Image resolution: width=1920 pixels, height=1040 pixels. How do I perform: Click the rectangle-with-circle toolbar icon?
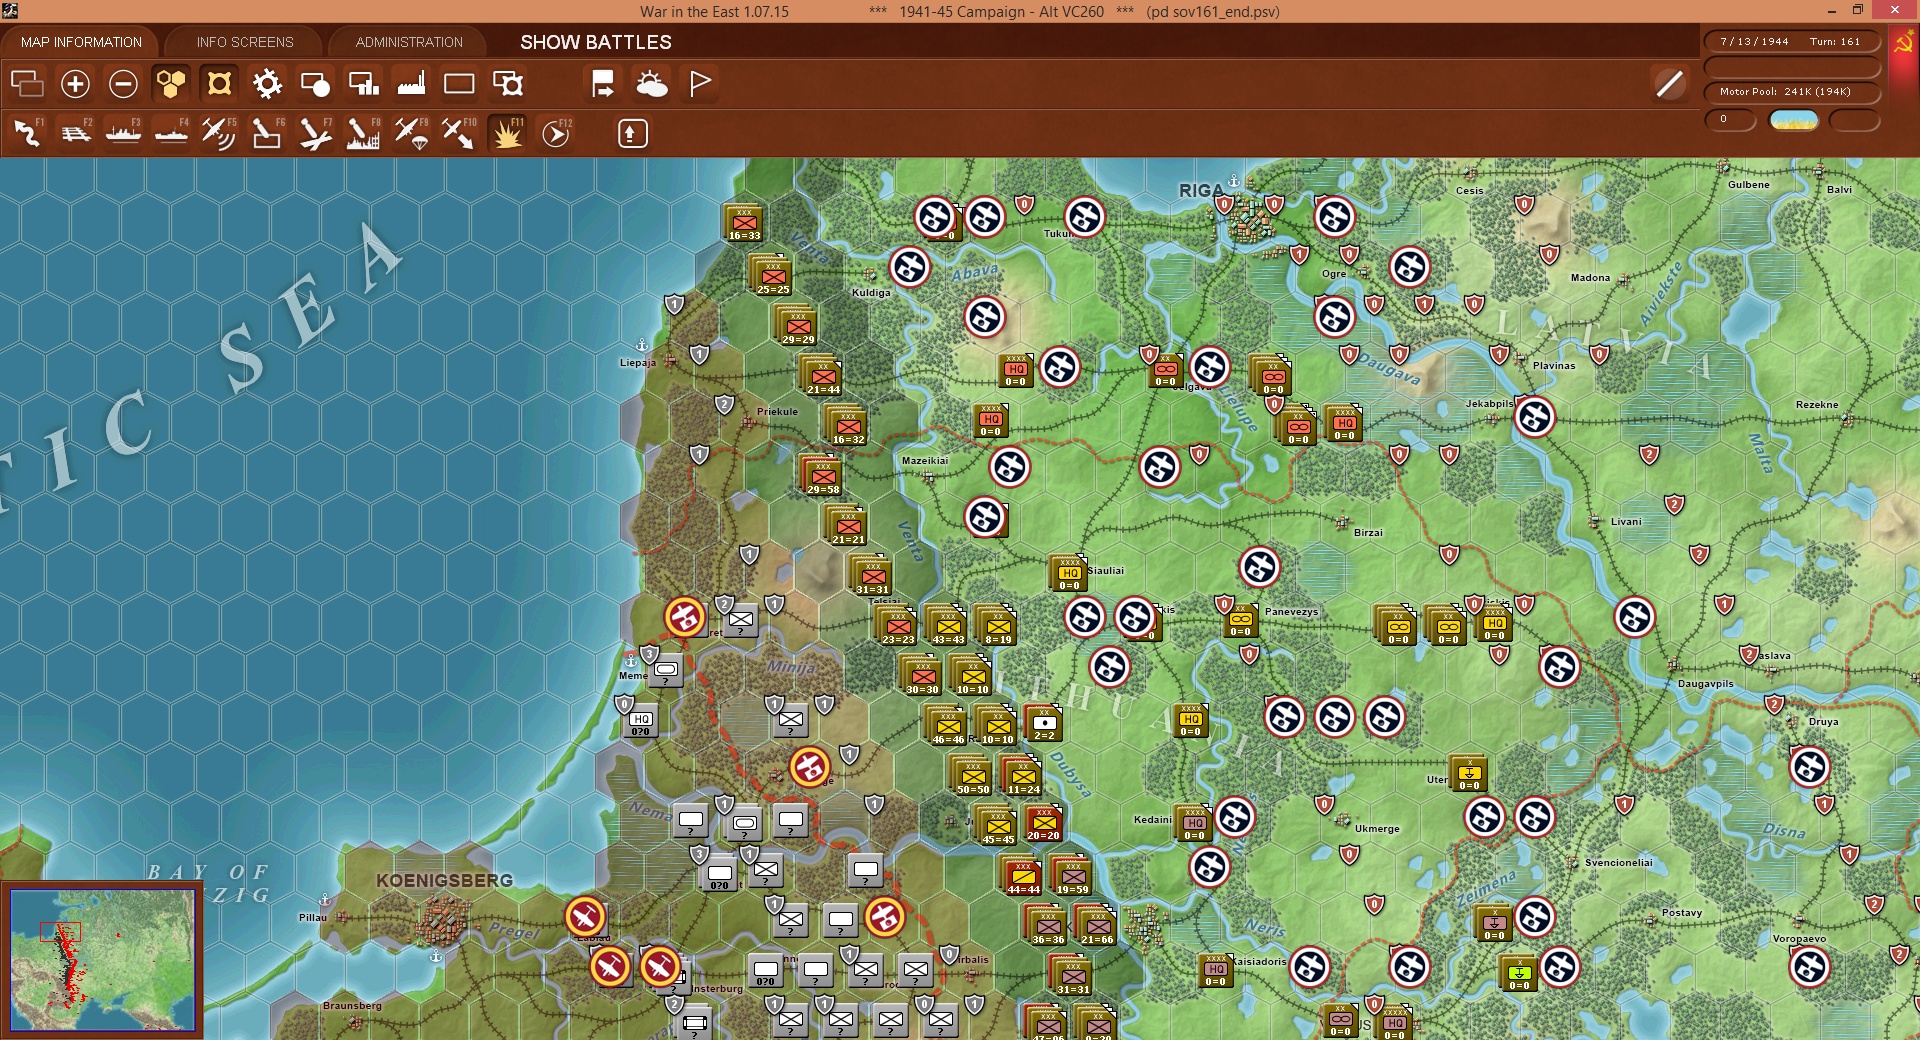click(x=315, y=84)
